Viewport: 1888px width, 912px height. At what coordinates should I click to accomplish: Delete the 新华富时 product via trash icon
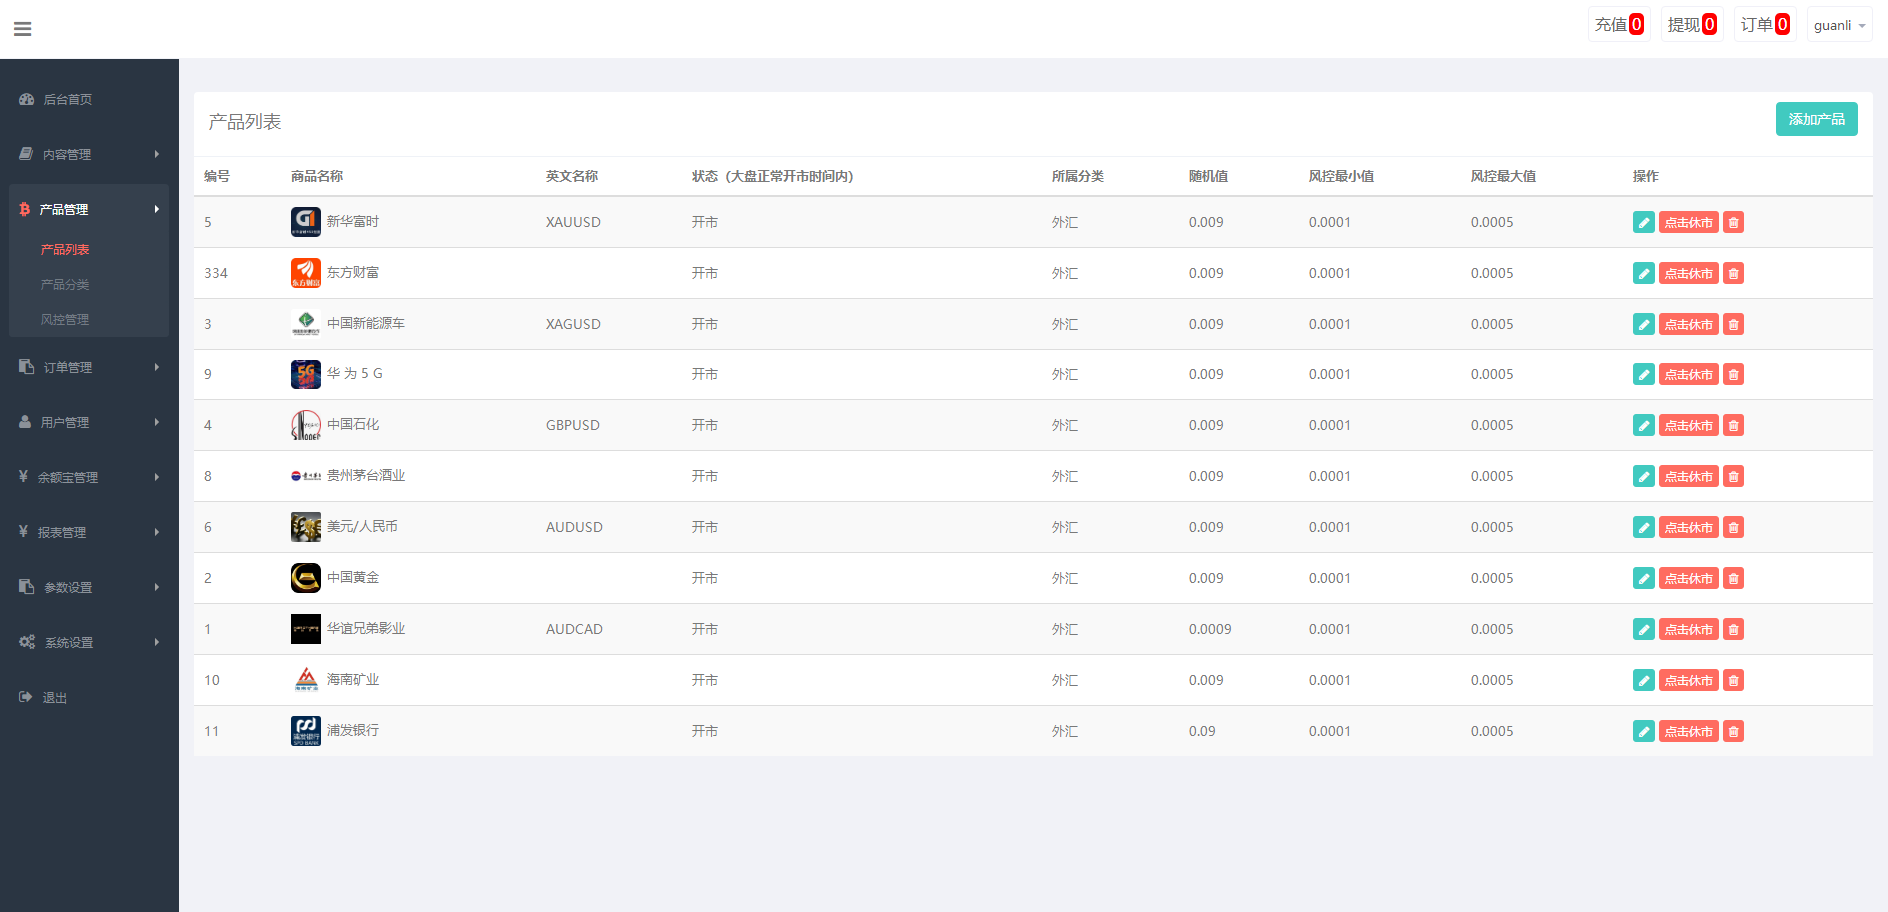pos(1733,222)
